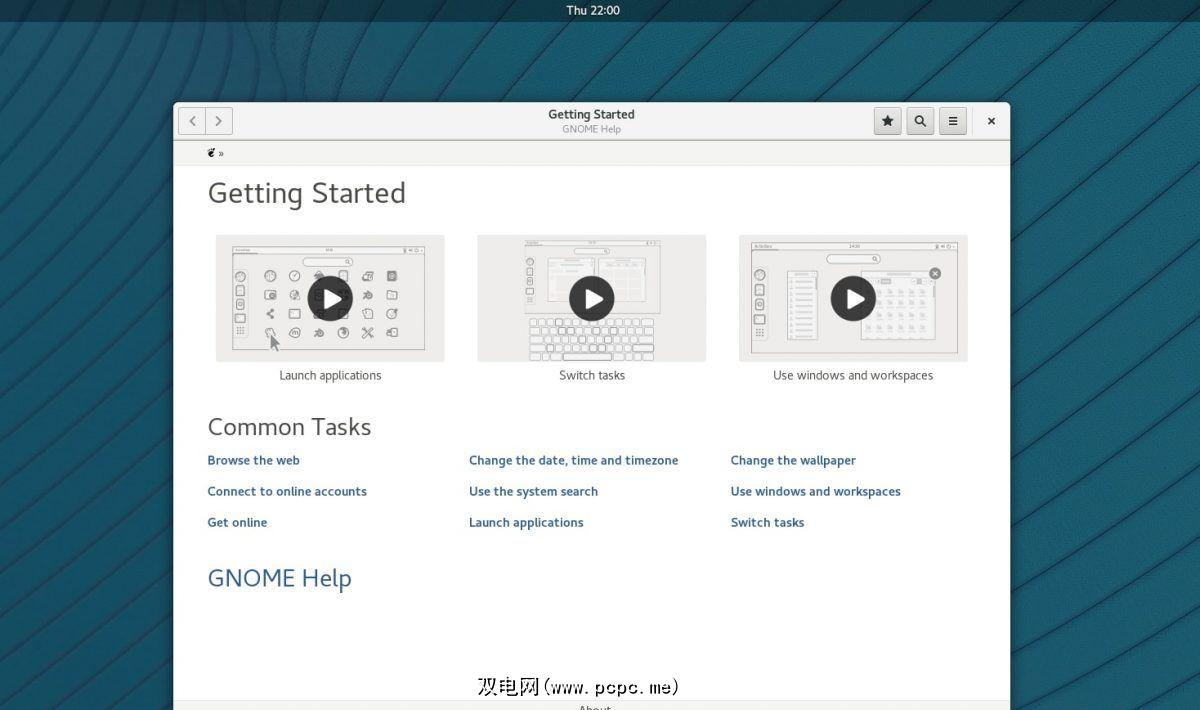Click the GNOME foot breadcrumb icon
This screenshot has height=710, width=1200.
(x=211, y=153)
